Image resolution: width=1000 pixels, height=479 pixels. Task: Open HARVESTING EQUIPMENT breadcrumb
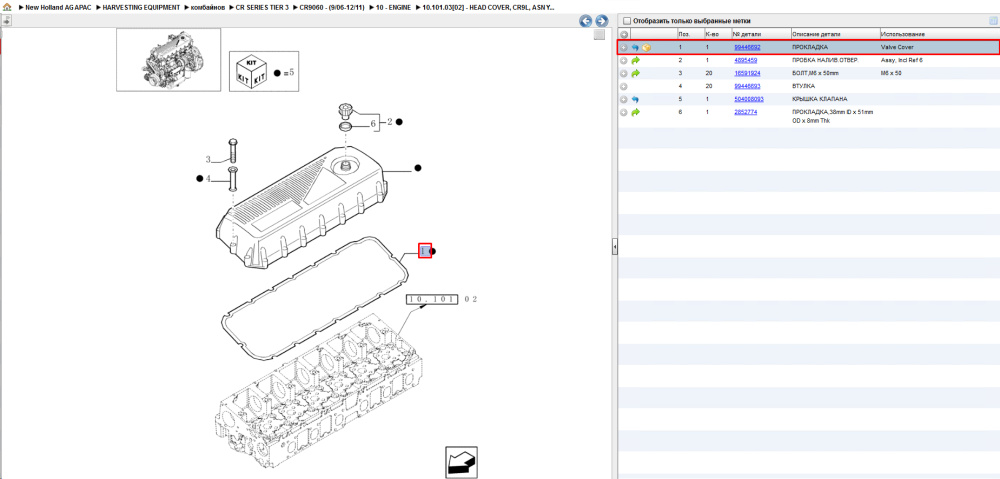click(x=142, y=7)
